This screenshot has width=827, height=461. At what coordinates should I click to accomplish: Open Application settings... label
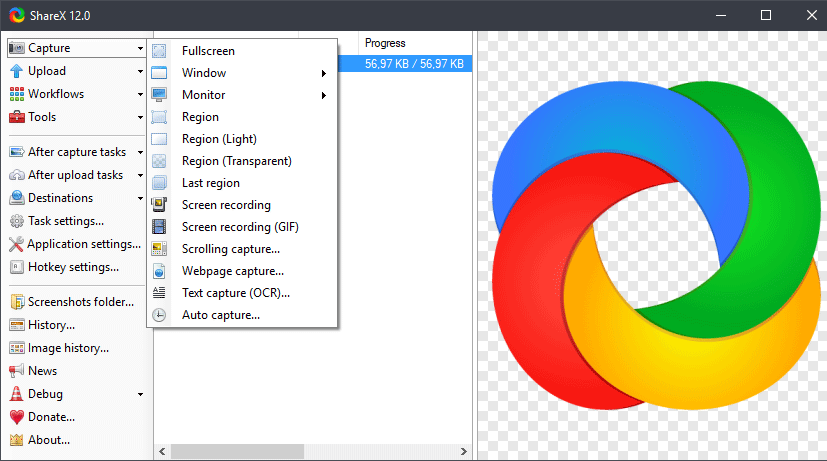click(x=84, y=244)
